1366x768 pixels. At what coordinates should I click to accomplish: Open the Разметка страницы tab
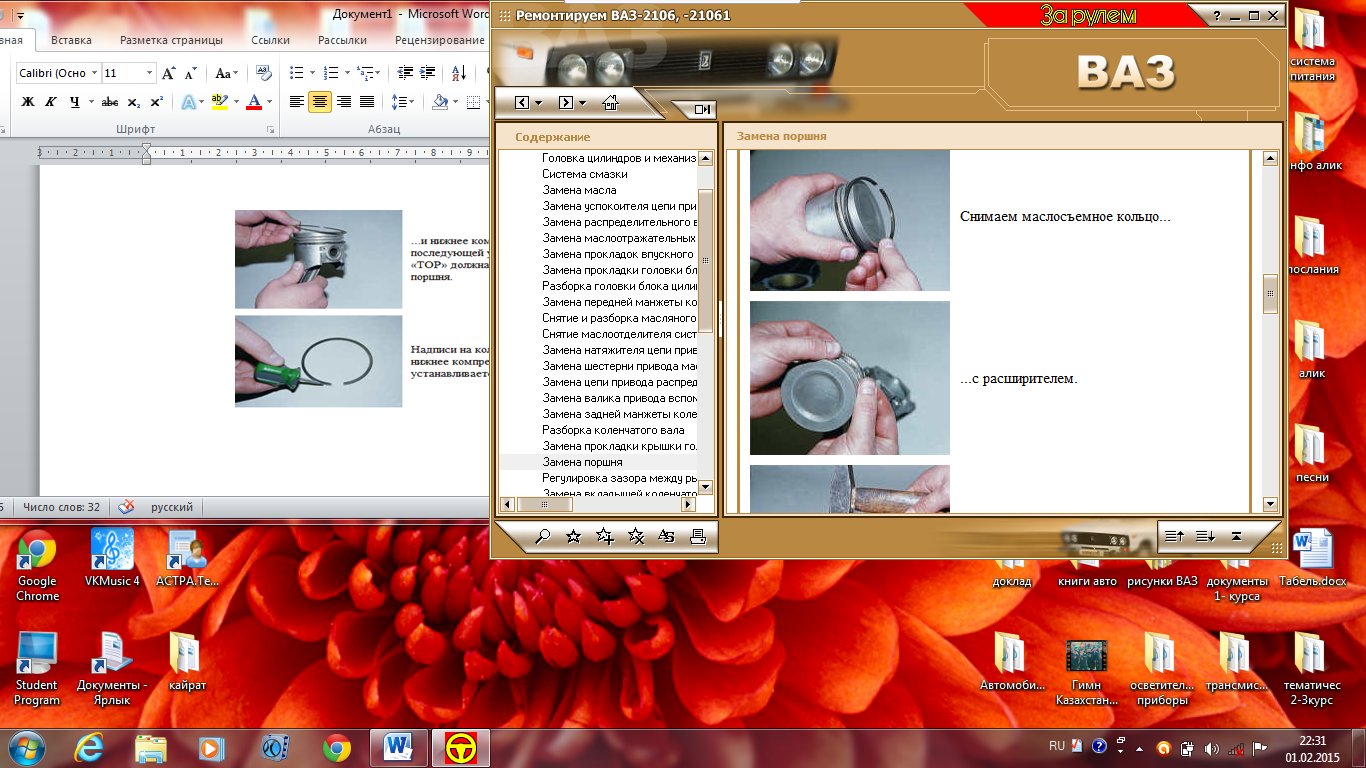click(171, 40)
